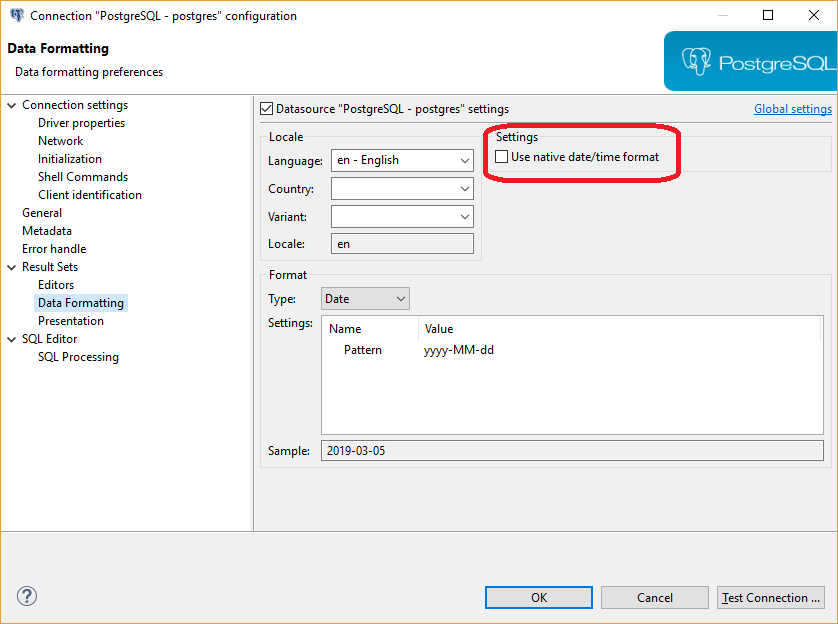Screen dimensions: 838x624
Task: Click the Name column header
Action: (345, 329)
